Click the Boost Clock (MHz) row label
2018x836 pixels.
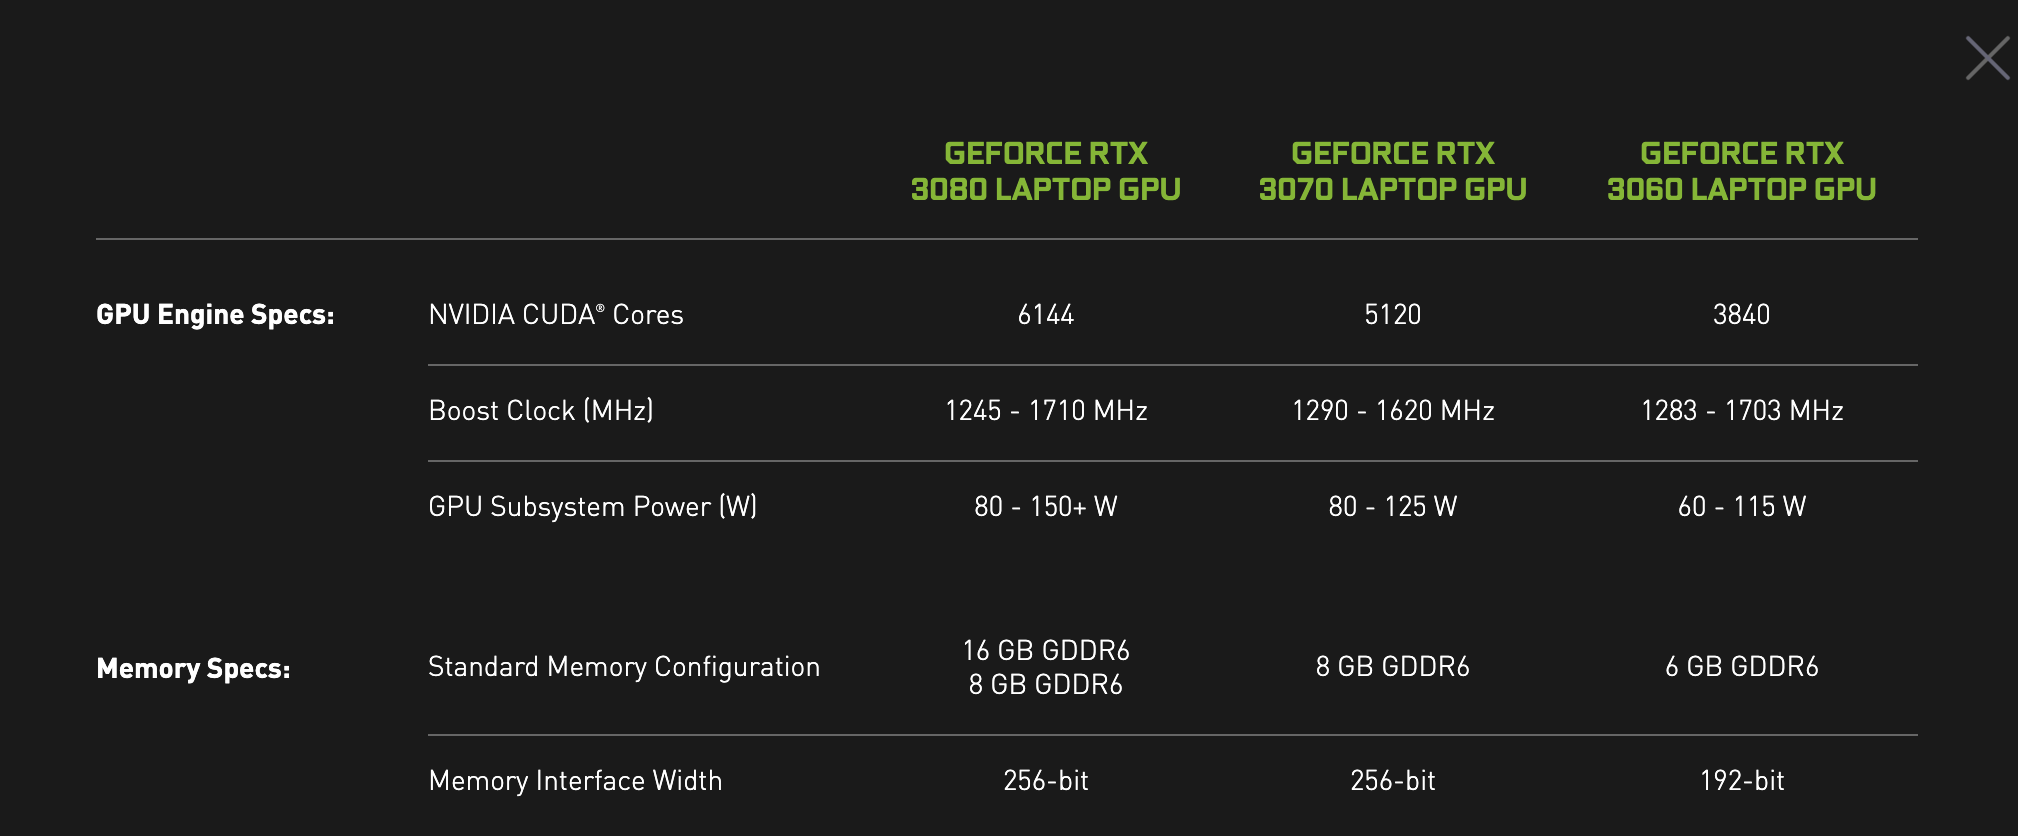point(540,411)
